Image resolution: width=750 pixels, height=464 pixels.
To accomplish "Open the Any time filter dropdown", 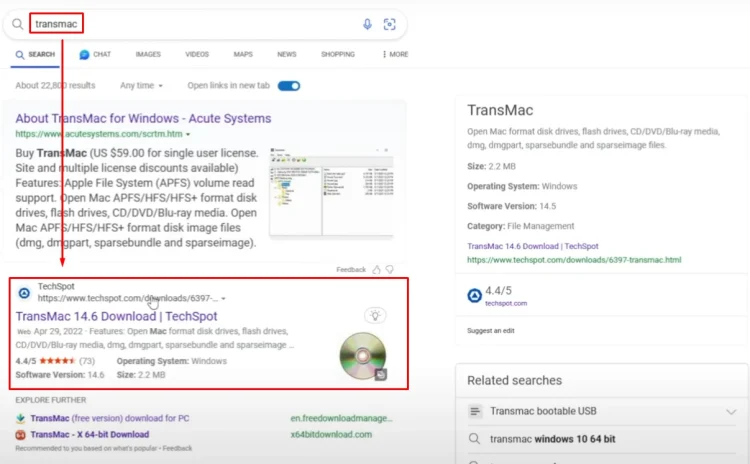I will coord(141,86).
